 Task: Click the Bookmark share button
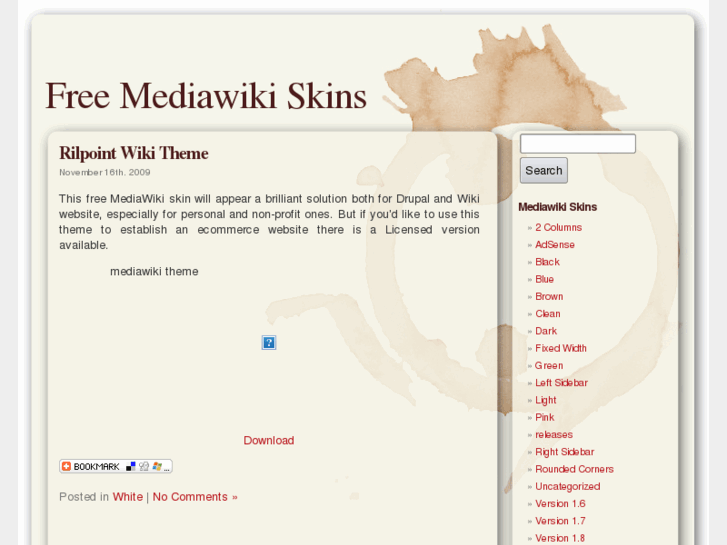[x=116, y=466]
